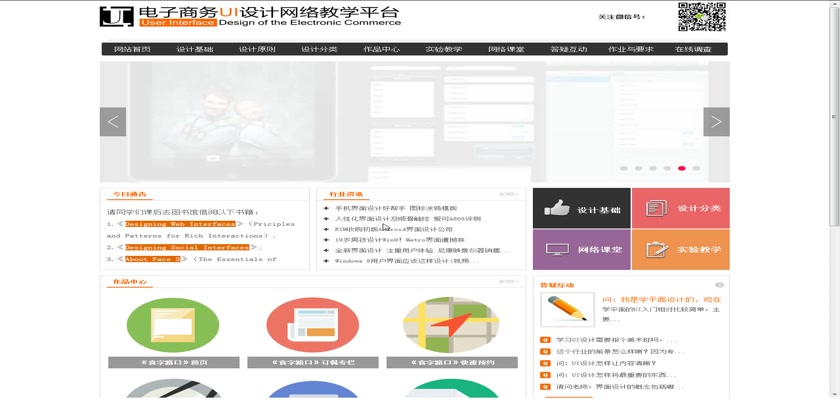Click the grey round icon in 答疑互动 header

pyautogui.click(x=719, y=285)
